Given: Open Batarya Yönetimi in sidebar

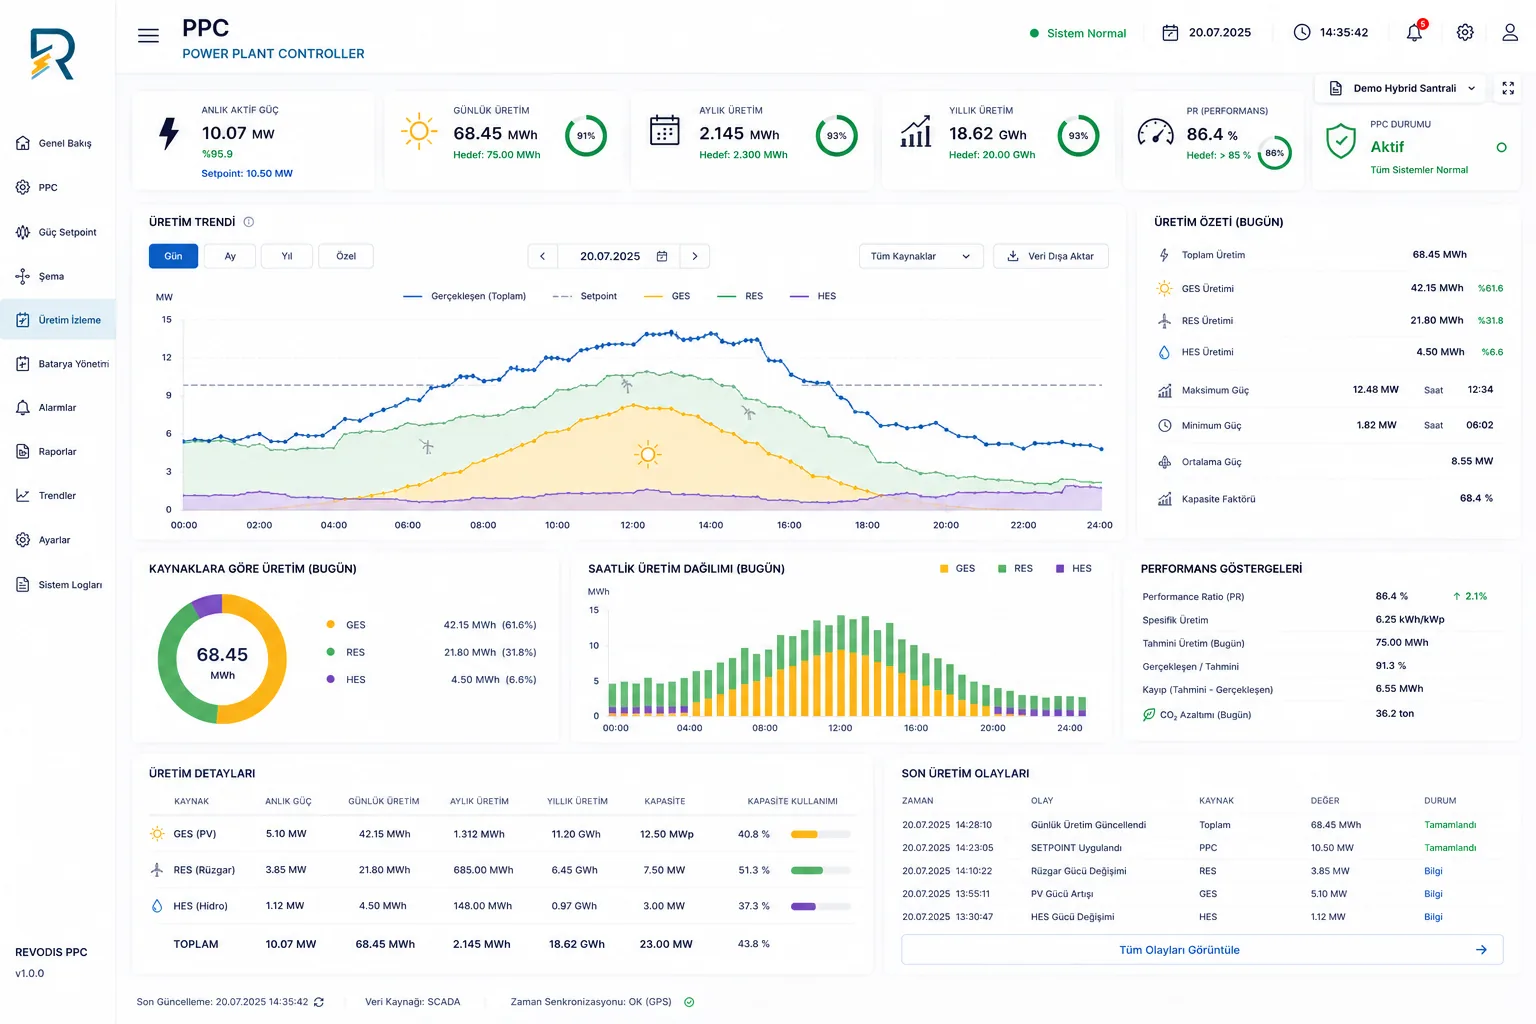Looking at the screenshot, I should click(x=57, y=364).
